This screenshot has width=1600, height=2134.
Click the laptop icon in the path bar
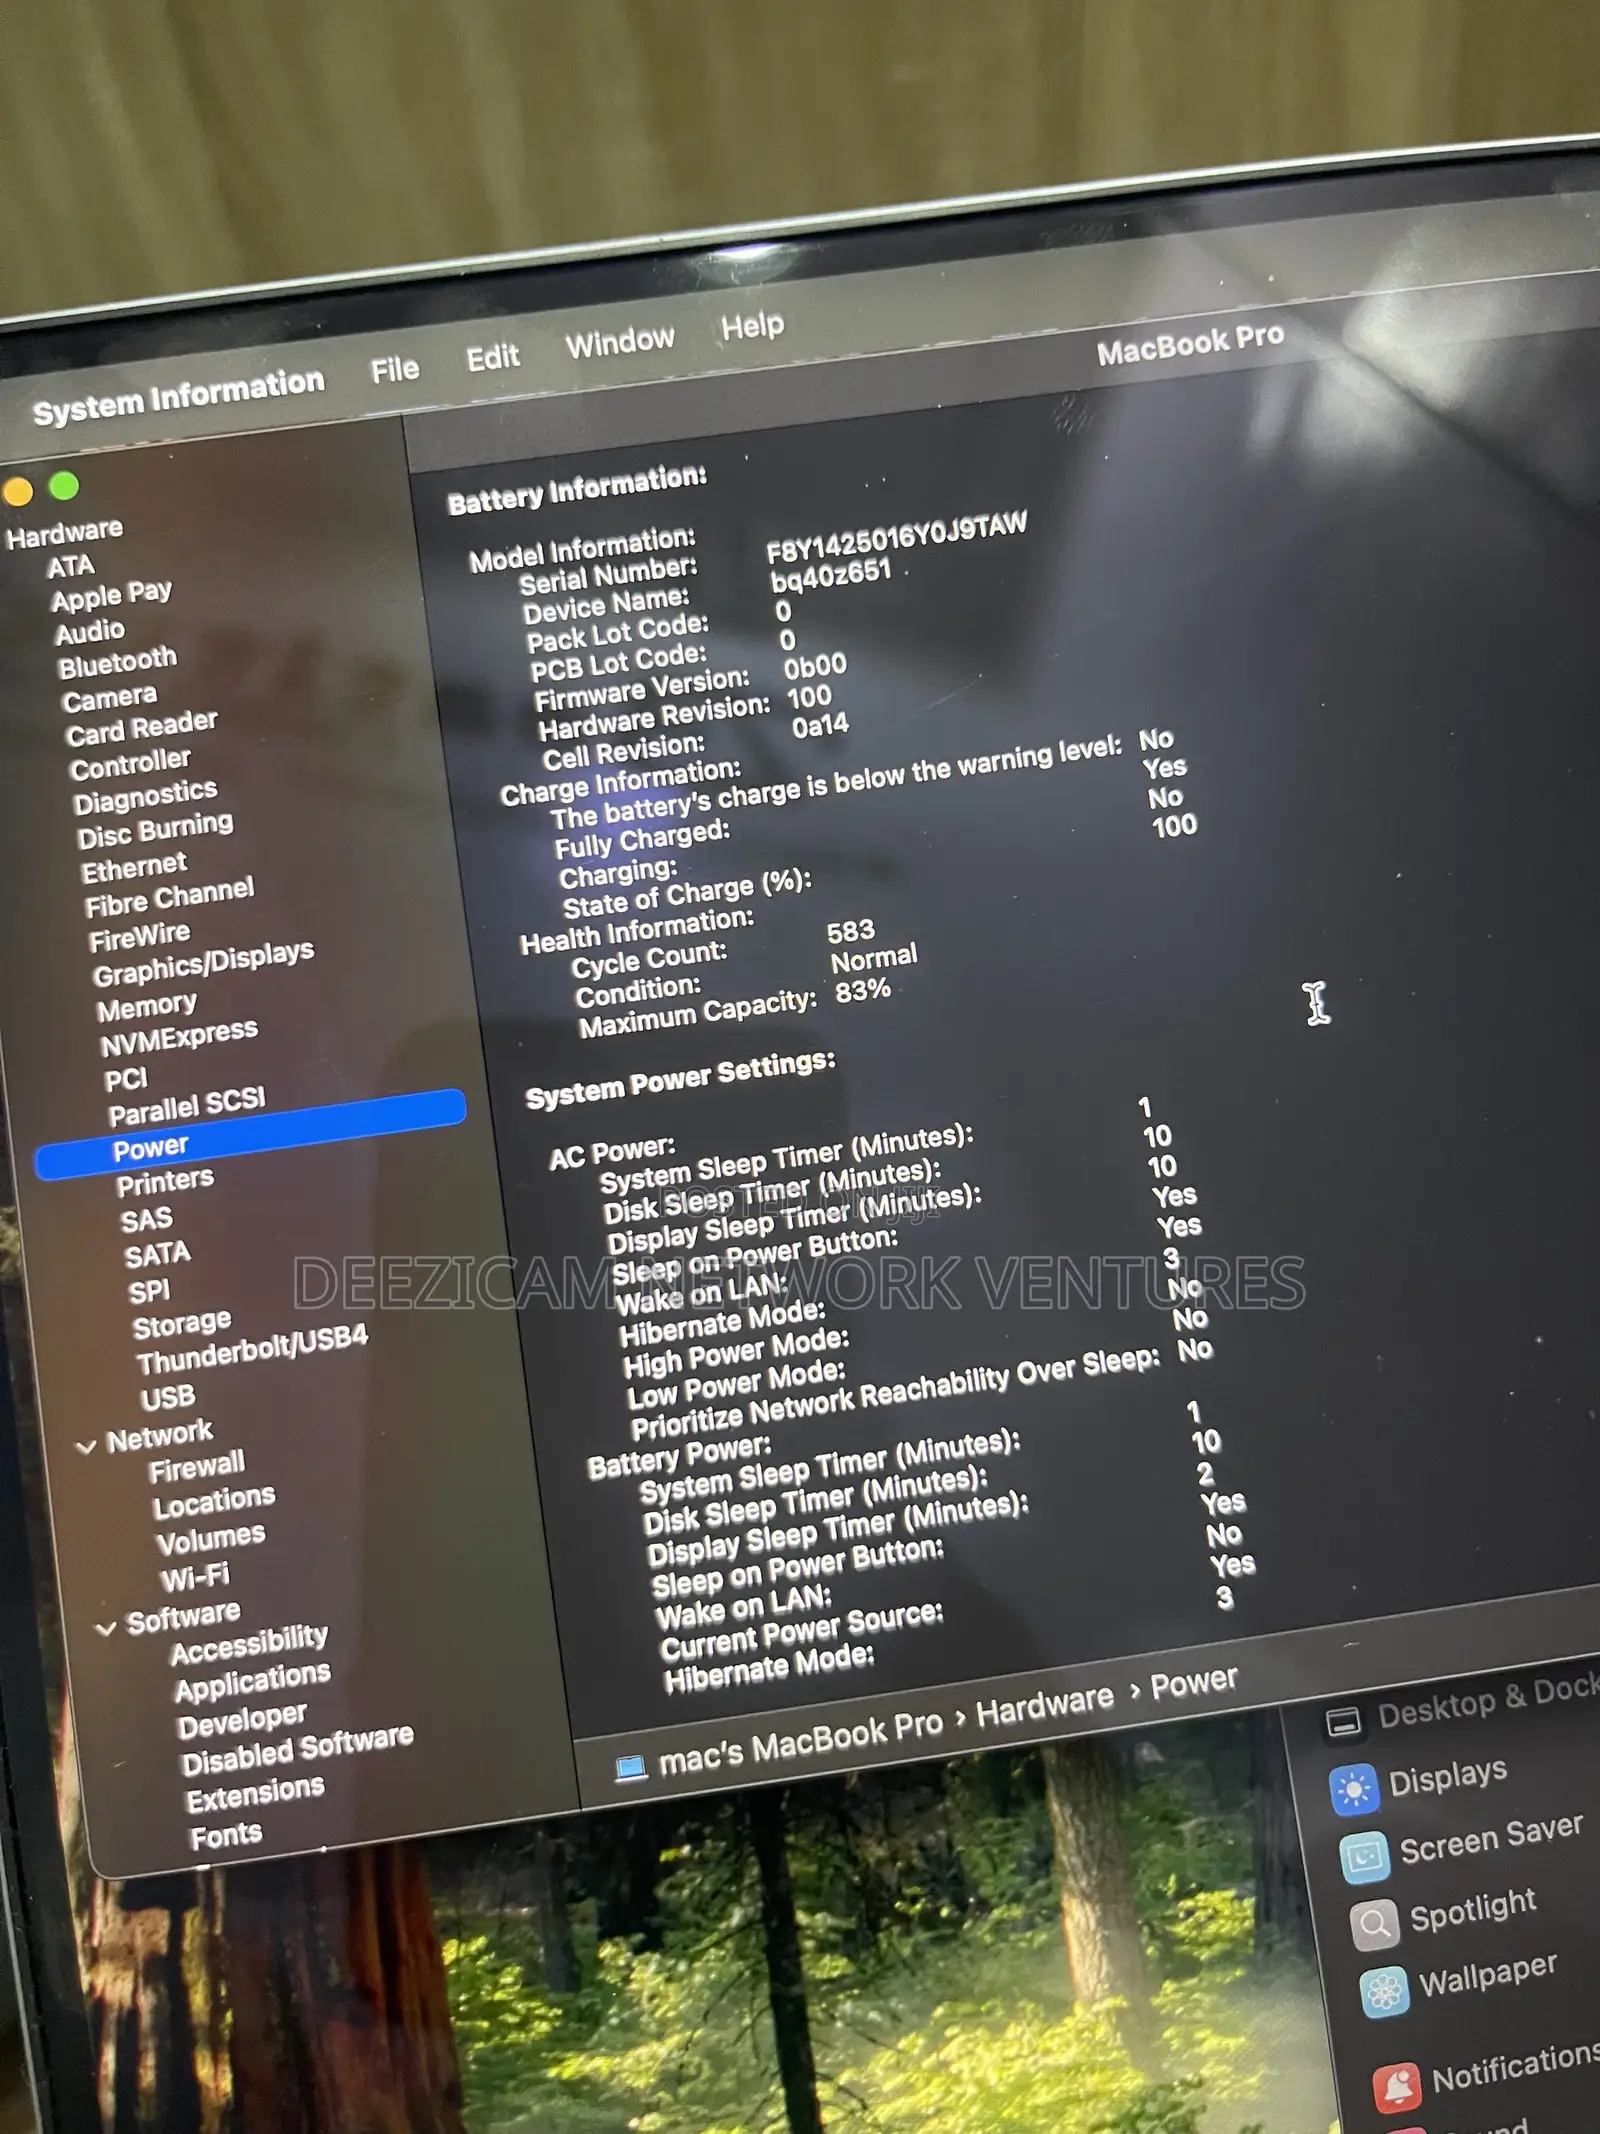coord(630,1769)
